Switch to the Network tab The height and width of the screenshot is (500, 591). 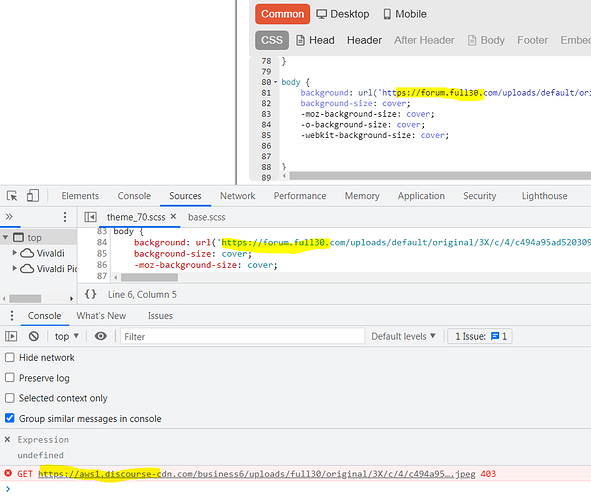click(x=237, y=196)
